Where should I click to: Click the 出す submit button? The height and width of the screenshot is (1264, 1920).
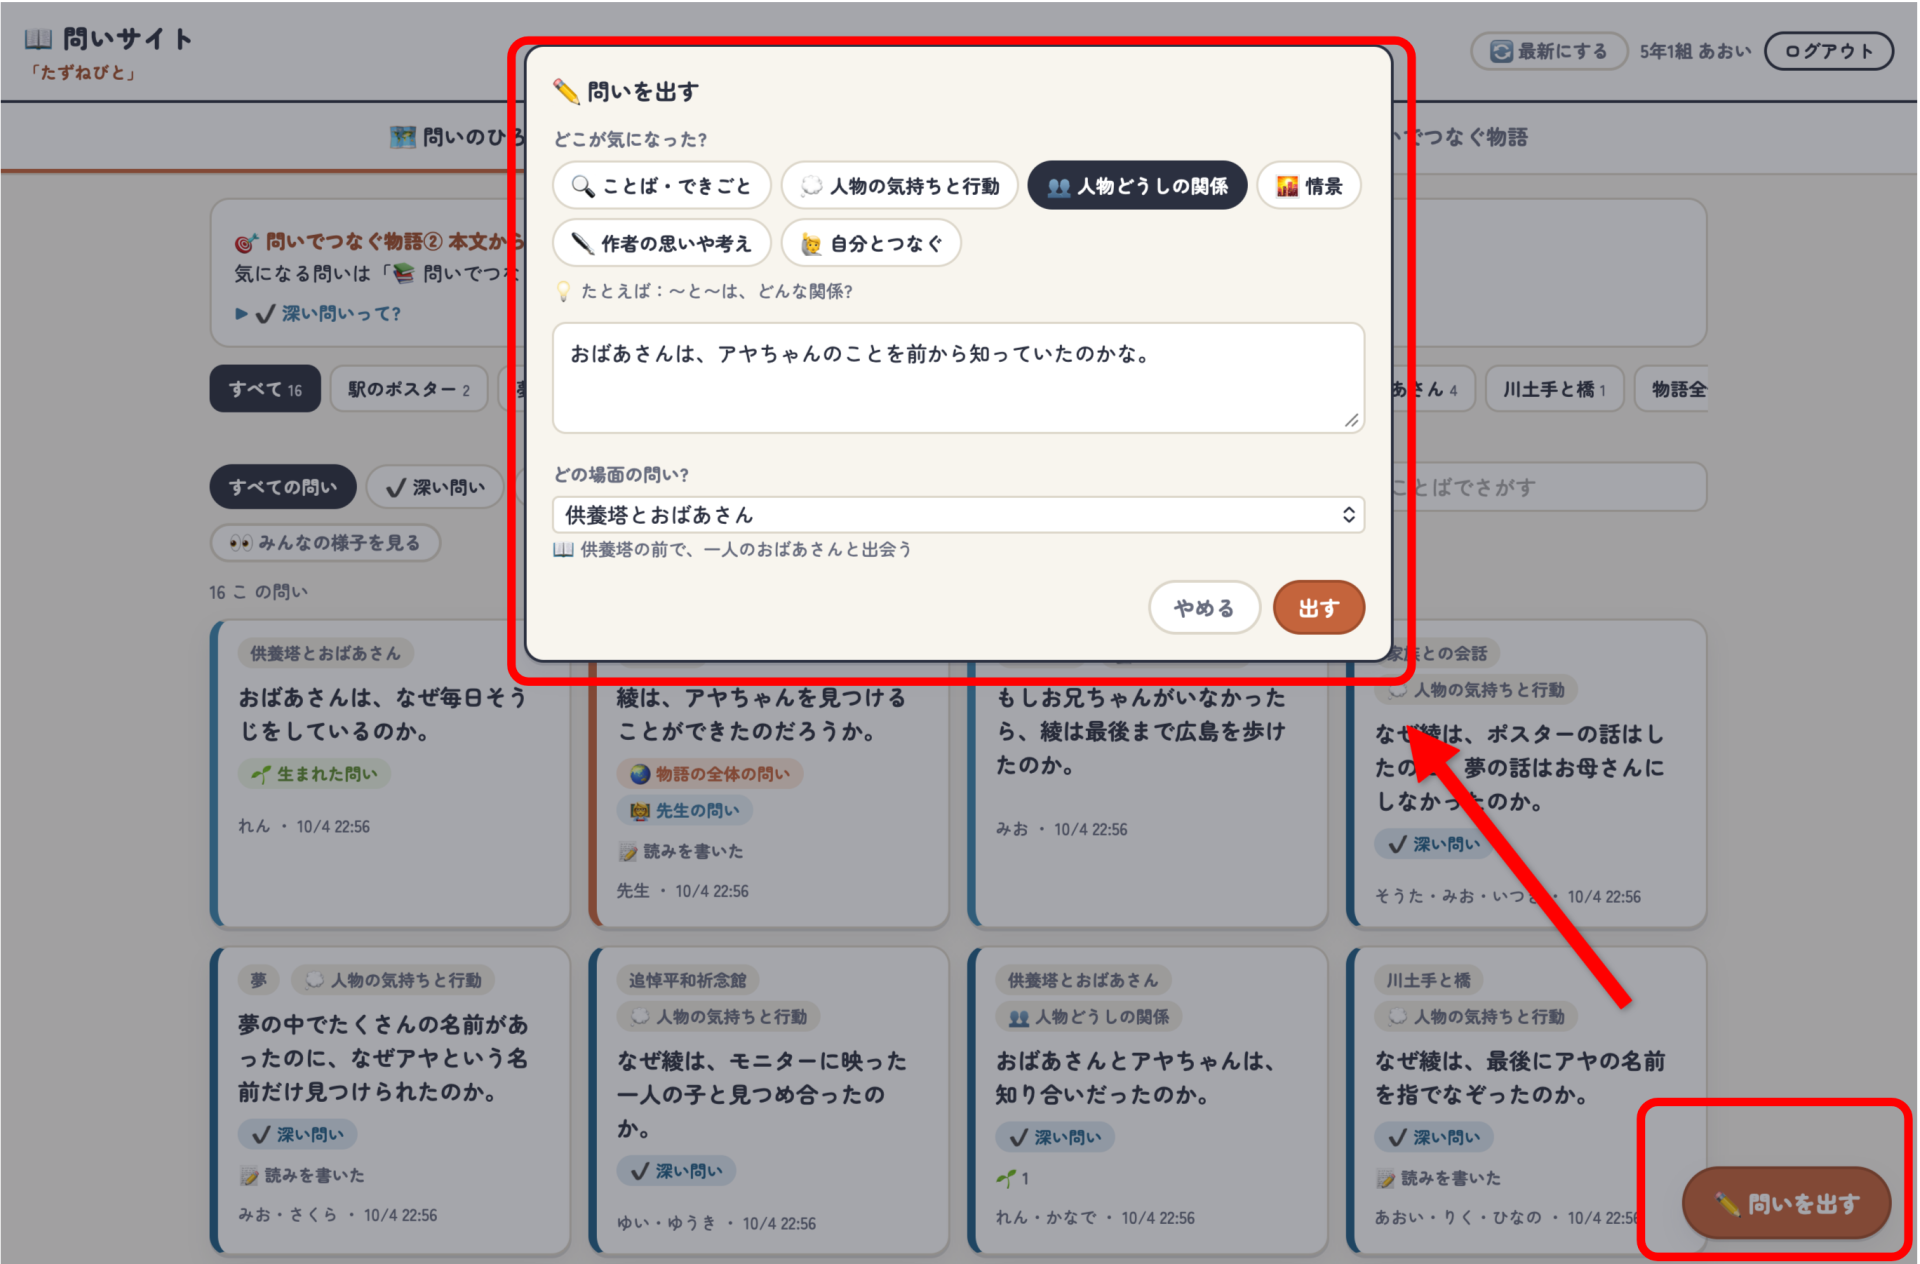(1318, 607)
